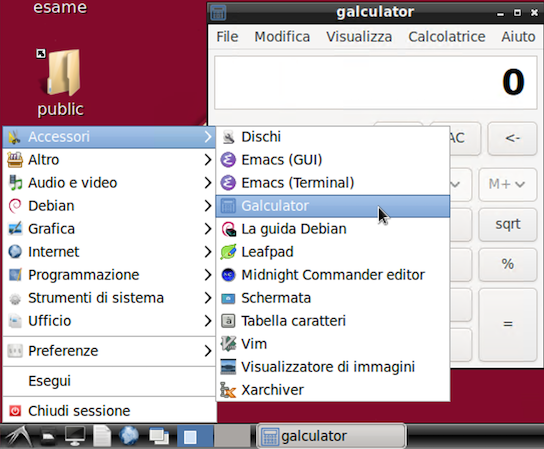Click the Programmazione category icon

click(15, 275)
